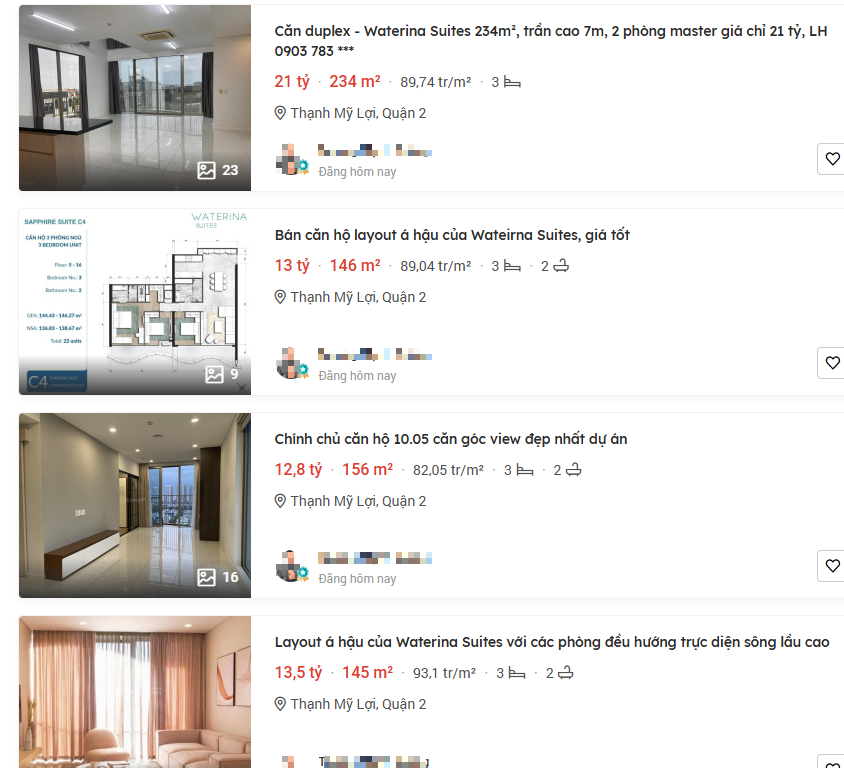The height and width of the screenshot is (768, 844).
Task: Click location pin on 13,5 tỷ listing
Action: (x=280, y=704)
